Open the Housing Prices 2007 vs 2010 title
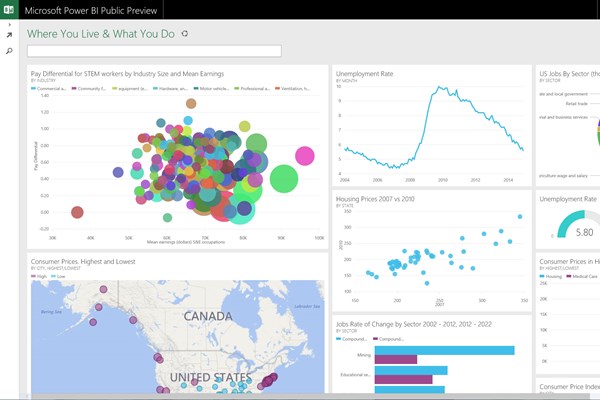The width and height of the screenshot is (600, 400). [375, 199]
